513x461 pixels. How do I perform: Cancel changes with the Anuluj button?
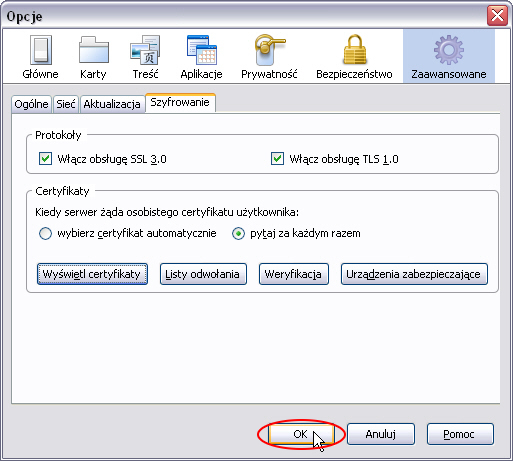[x=381, y=434]
